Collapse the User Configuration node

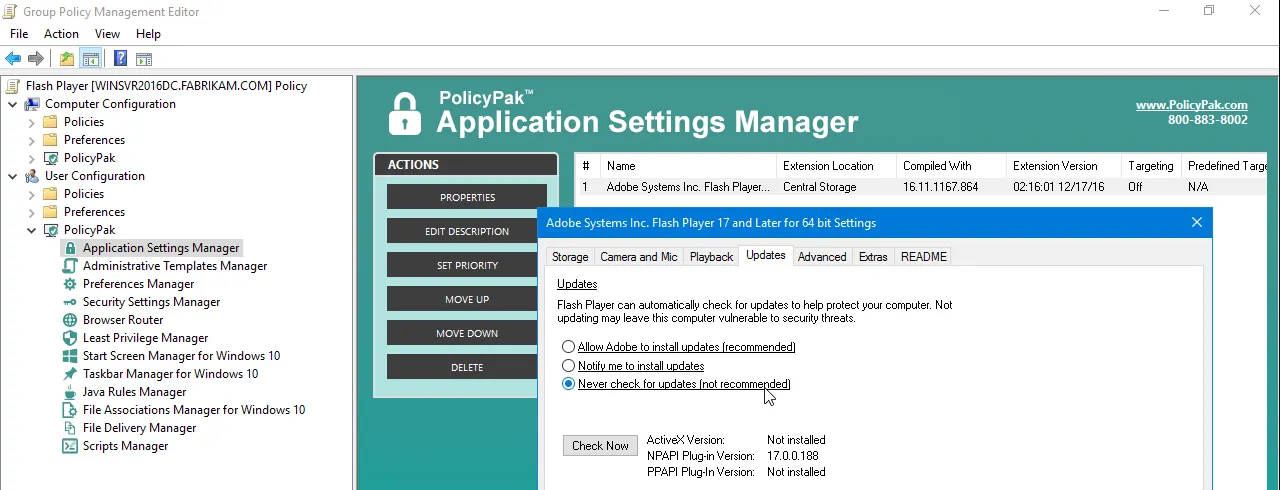click(x=13, y=176)
